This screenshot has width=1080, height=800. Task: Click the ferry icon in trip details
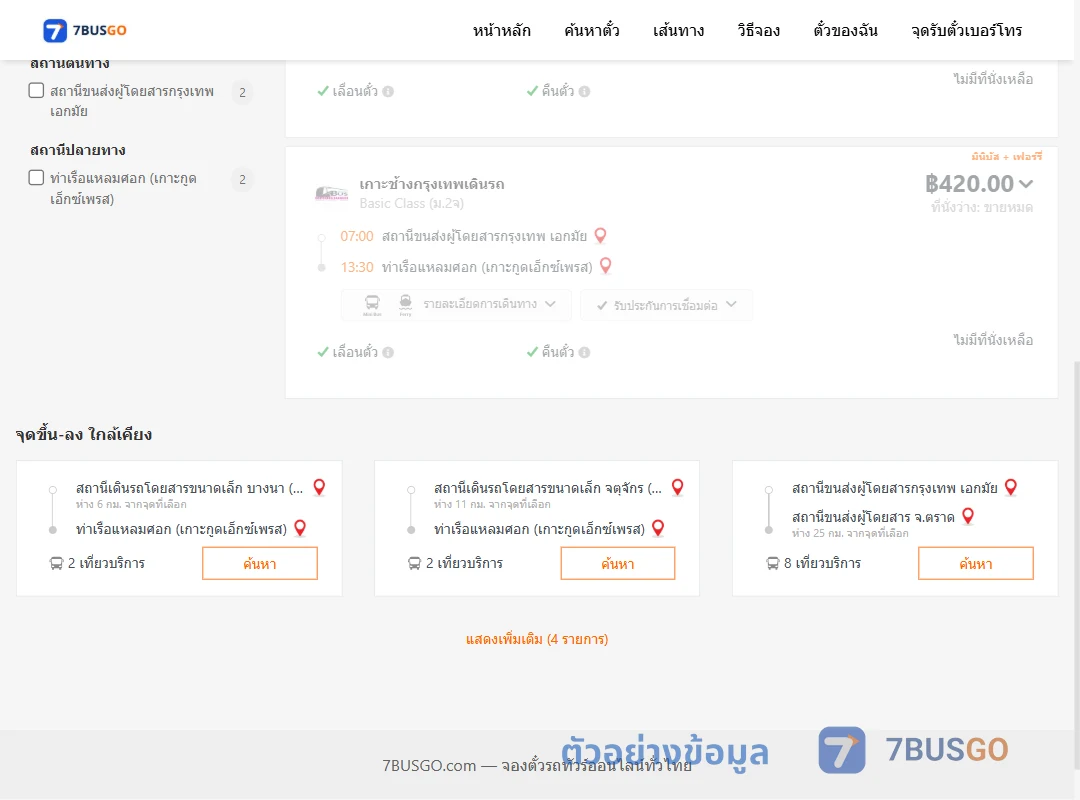coord(406,304)
